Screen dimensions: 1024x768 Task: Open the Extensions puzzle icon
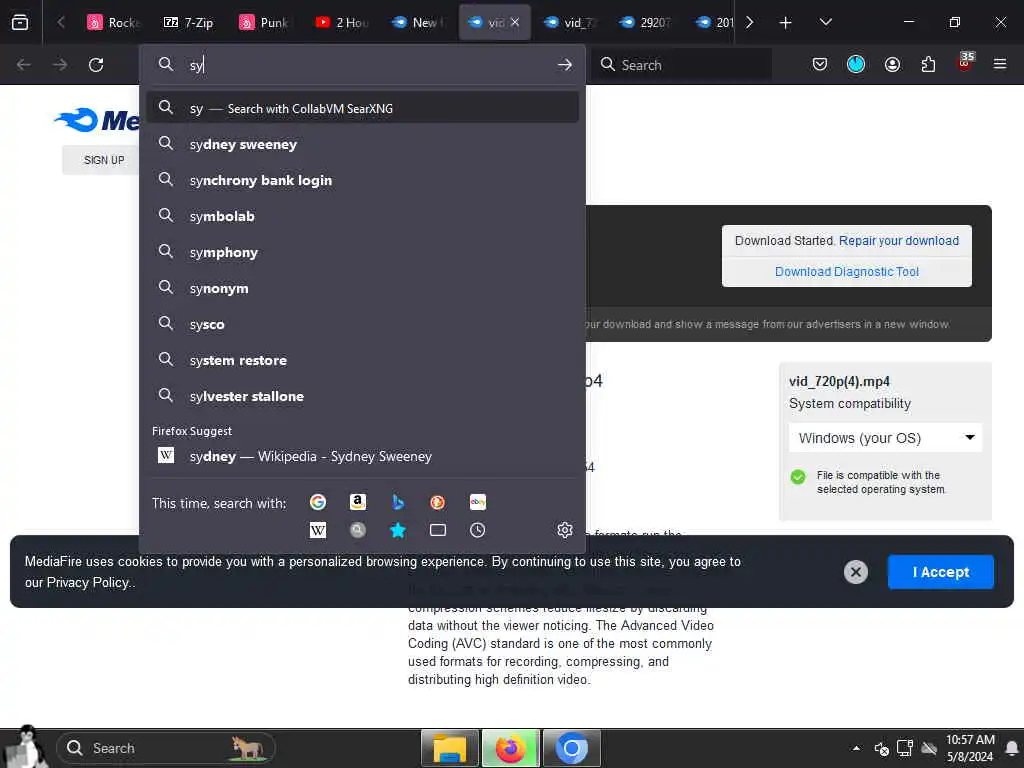tap(928, 65)
